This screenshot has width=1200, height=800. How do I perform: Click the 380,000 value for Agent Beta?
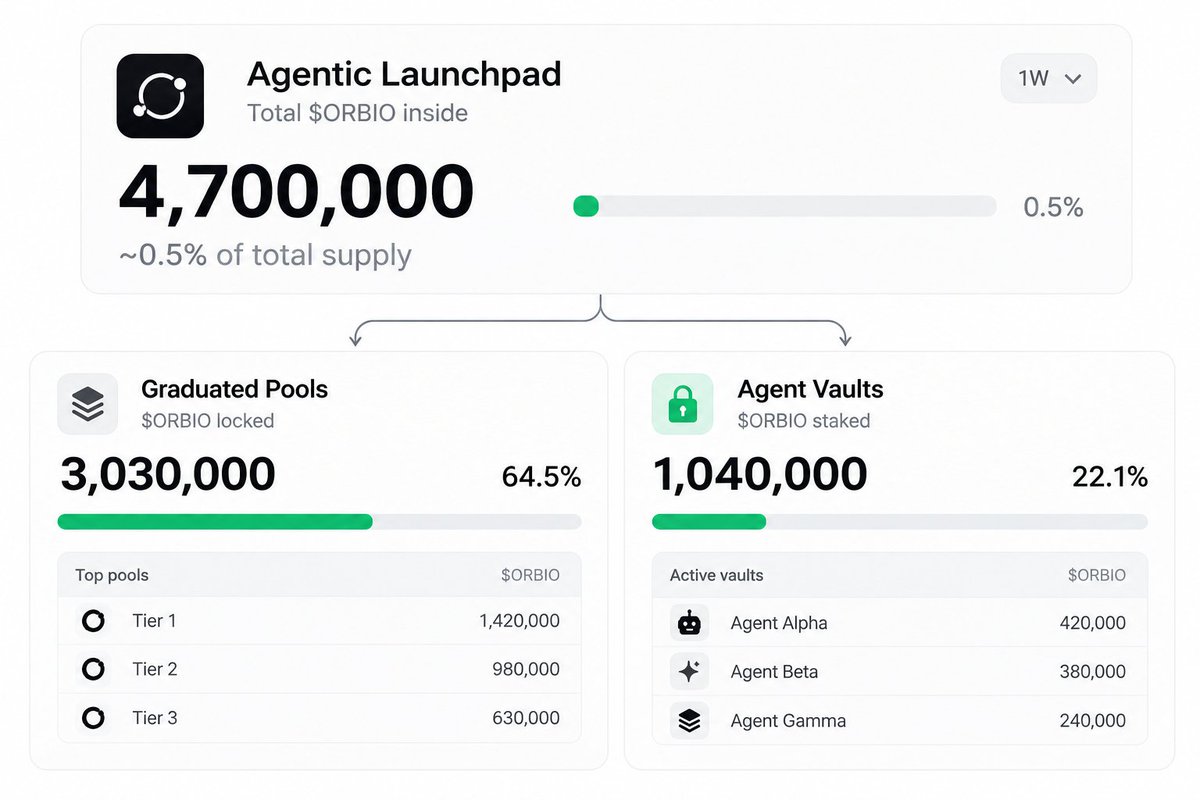(x=1092, y=671)
